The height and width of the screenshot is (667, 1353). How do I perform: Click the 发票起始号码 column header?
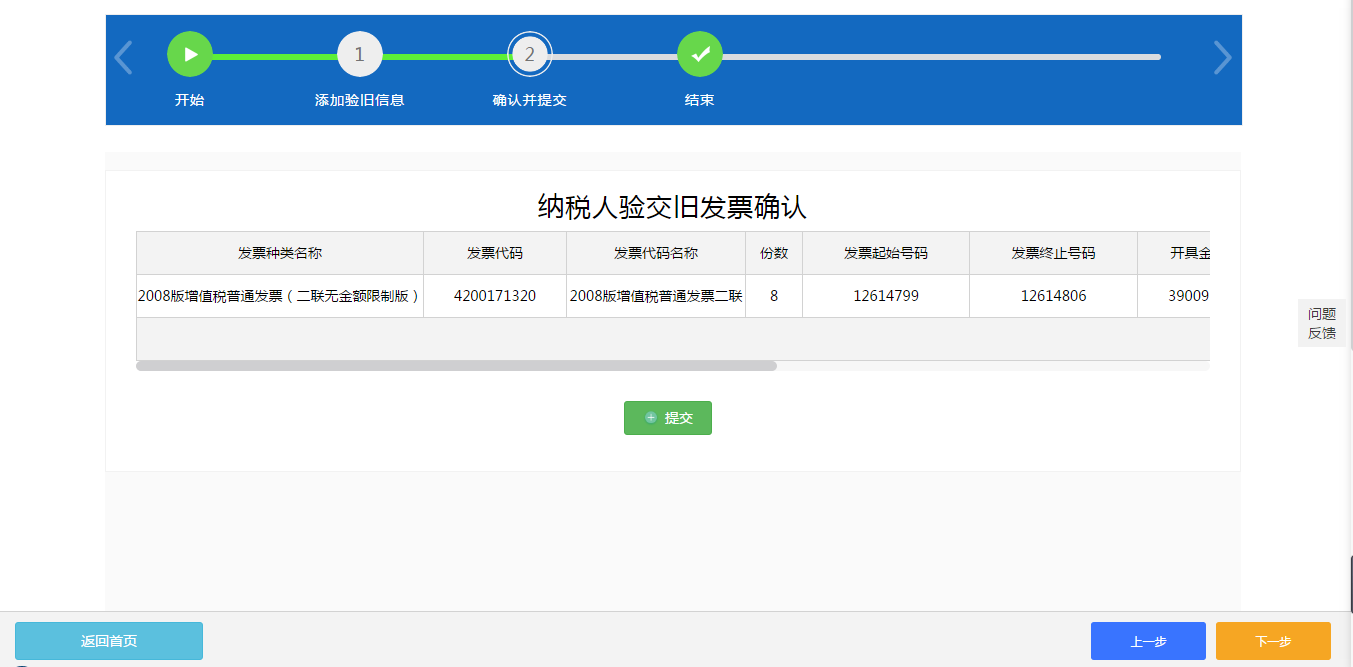pyautogui.click(x=886, y=253)
